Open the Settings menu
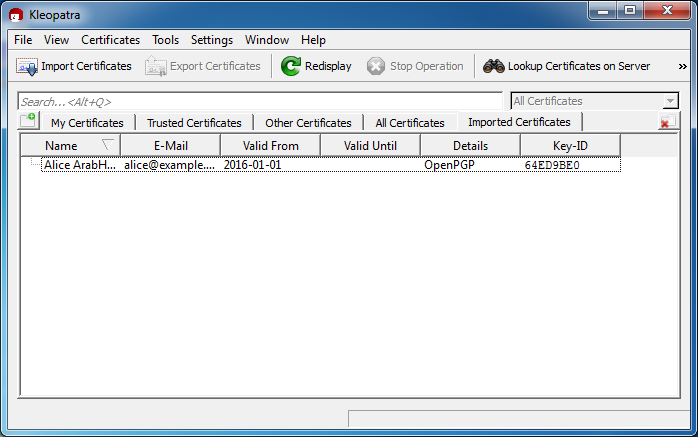Screen dimensions: 698x437 (212, 40)
